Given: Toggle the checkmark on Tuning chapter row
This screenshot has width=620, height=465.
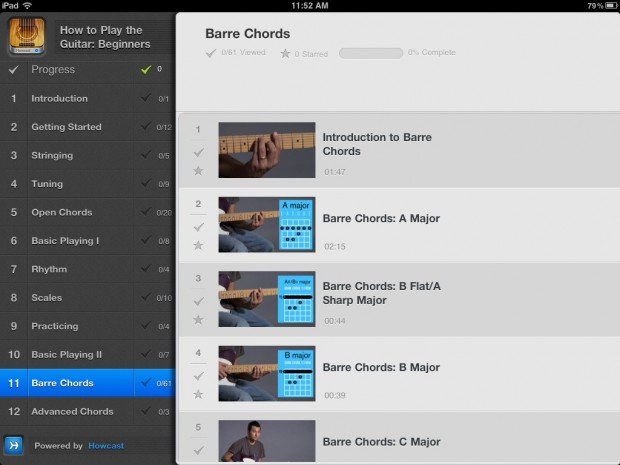Looking at the screenshot, I should click(x=146, y=183).
